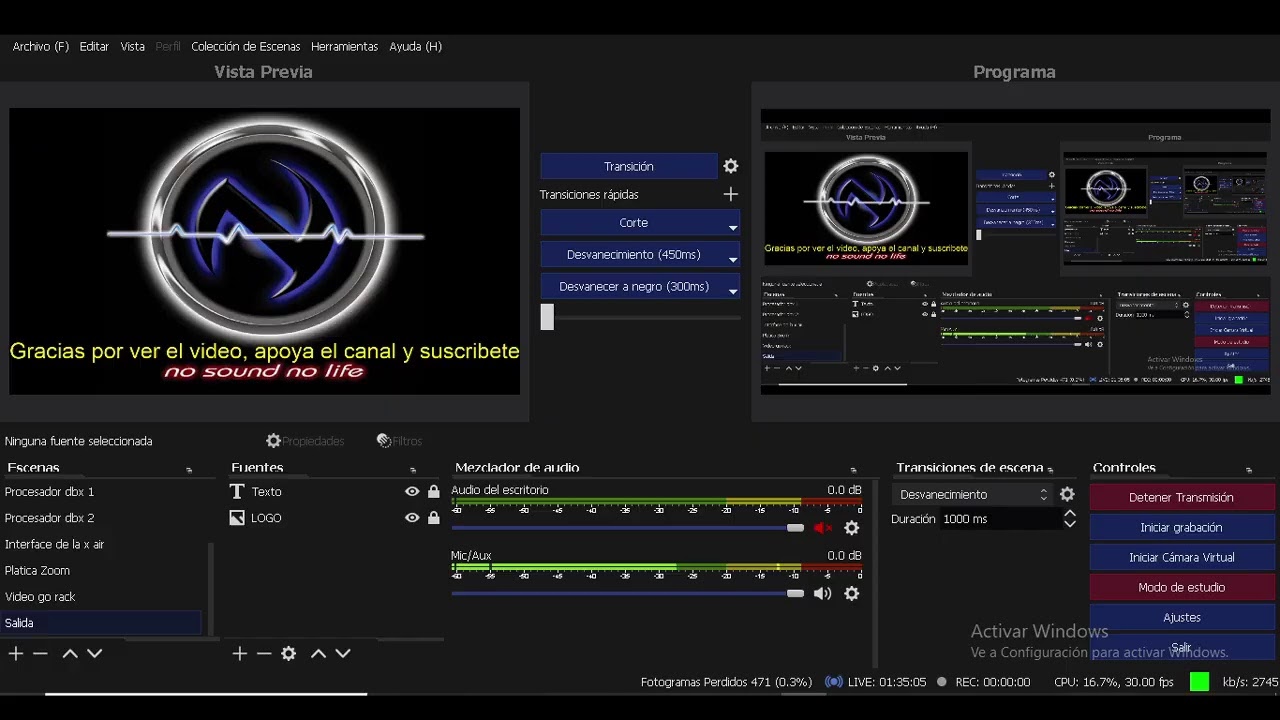
Task: Open Vista menu
Action: [133, 46]
